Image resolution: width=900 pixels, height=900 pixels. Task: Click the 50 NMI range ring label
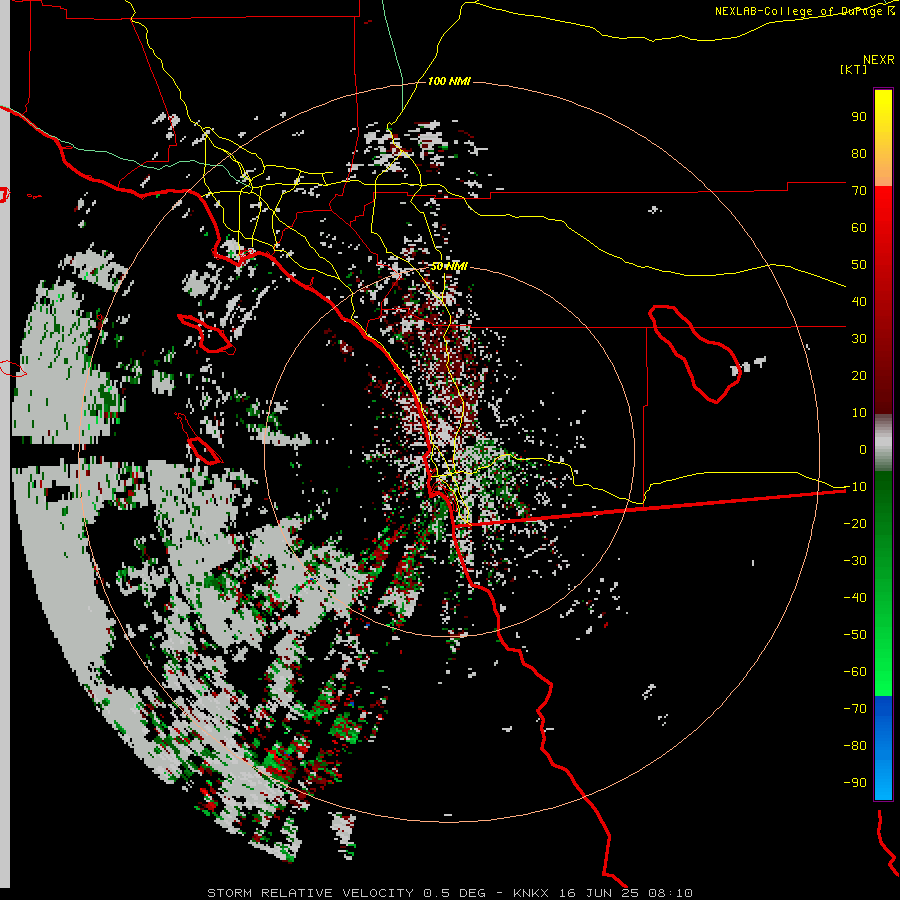click(449, 266)
